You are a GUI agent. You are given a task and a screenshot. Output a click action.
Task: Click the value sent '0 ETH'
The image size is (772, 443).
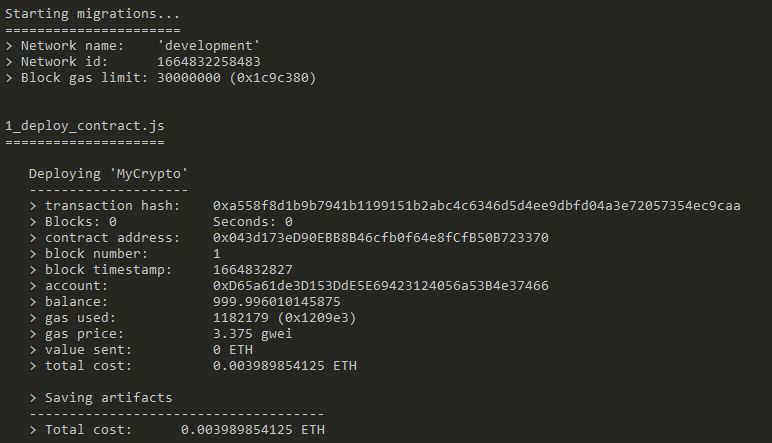click(233, 350)
